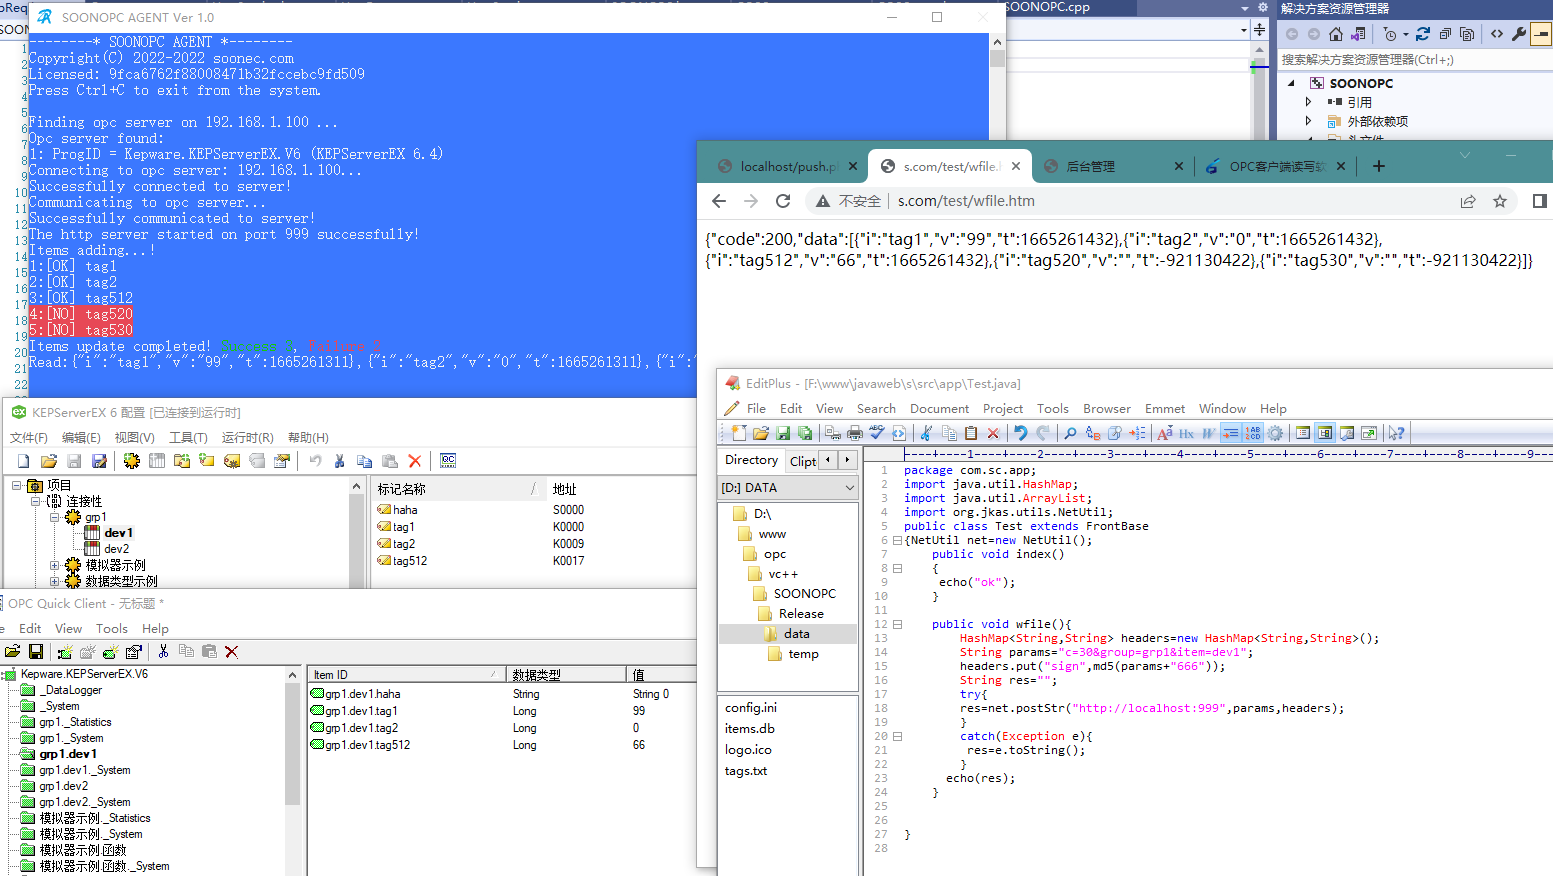1553x876 pixels.
Task: Select dev2 device in KEPServerEX tree
Action: tap(116, 549)
